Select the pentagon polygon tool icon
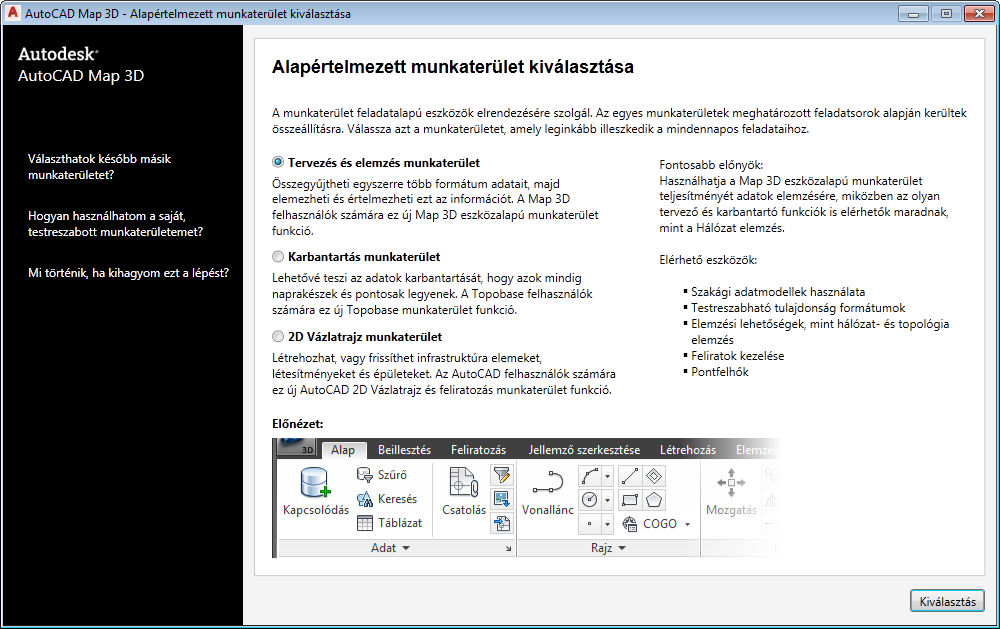 coord(654,500)
